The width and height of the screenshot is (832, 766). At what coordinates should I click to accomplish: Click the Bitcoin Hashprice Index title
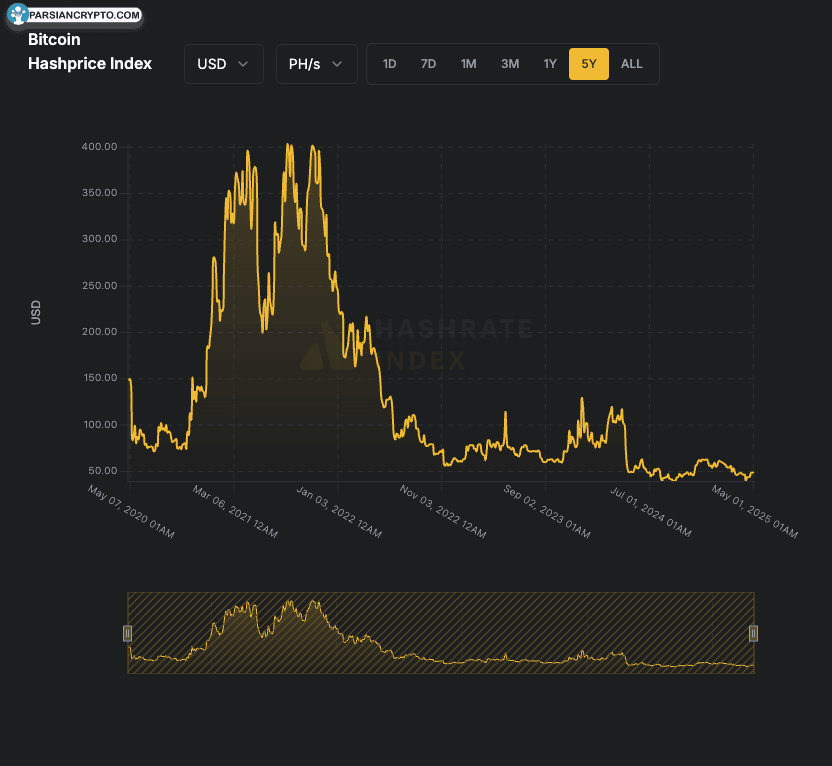click(x=90, y=52)
